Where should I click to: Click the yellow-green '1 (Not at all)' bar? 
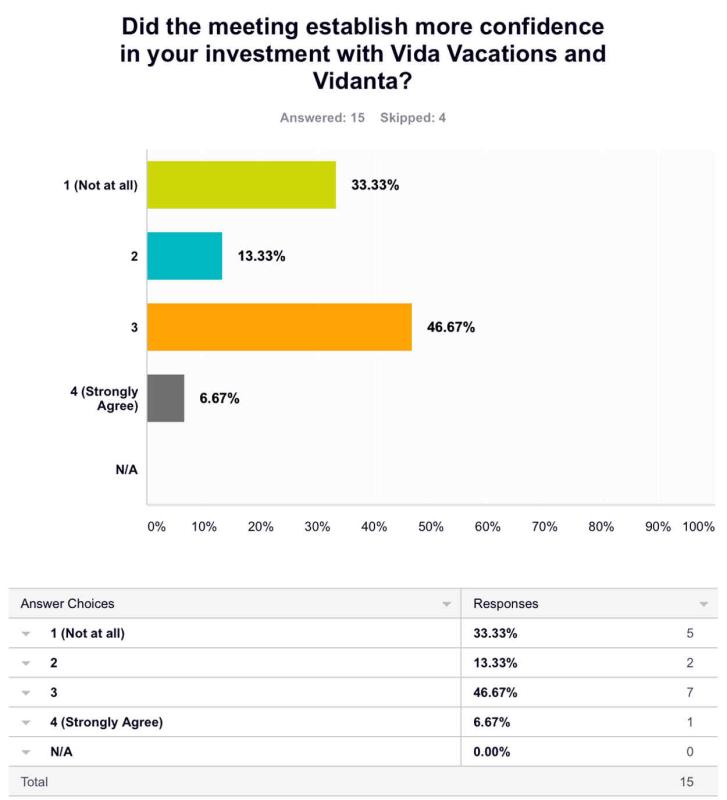pyautogui.click(x=241, y=184)
